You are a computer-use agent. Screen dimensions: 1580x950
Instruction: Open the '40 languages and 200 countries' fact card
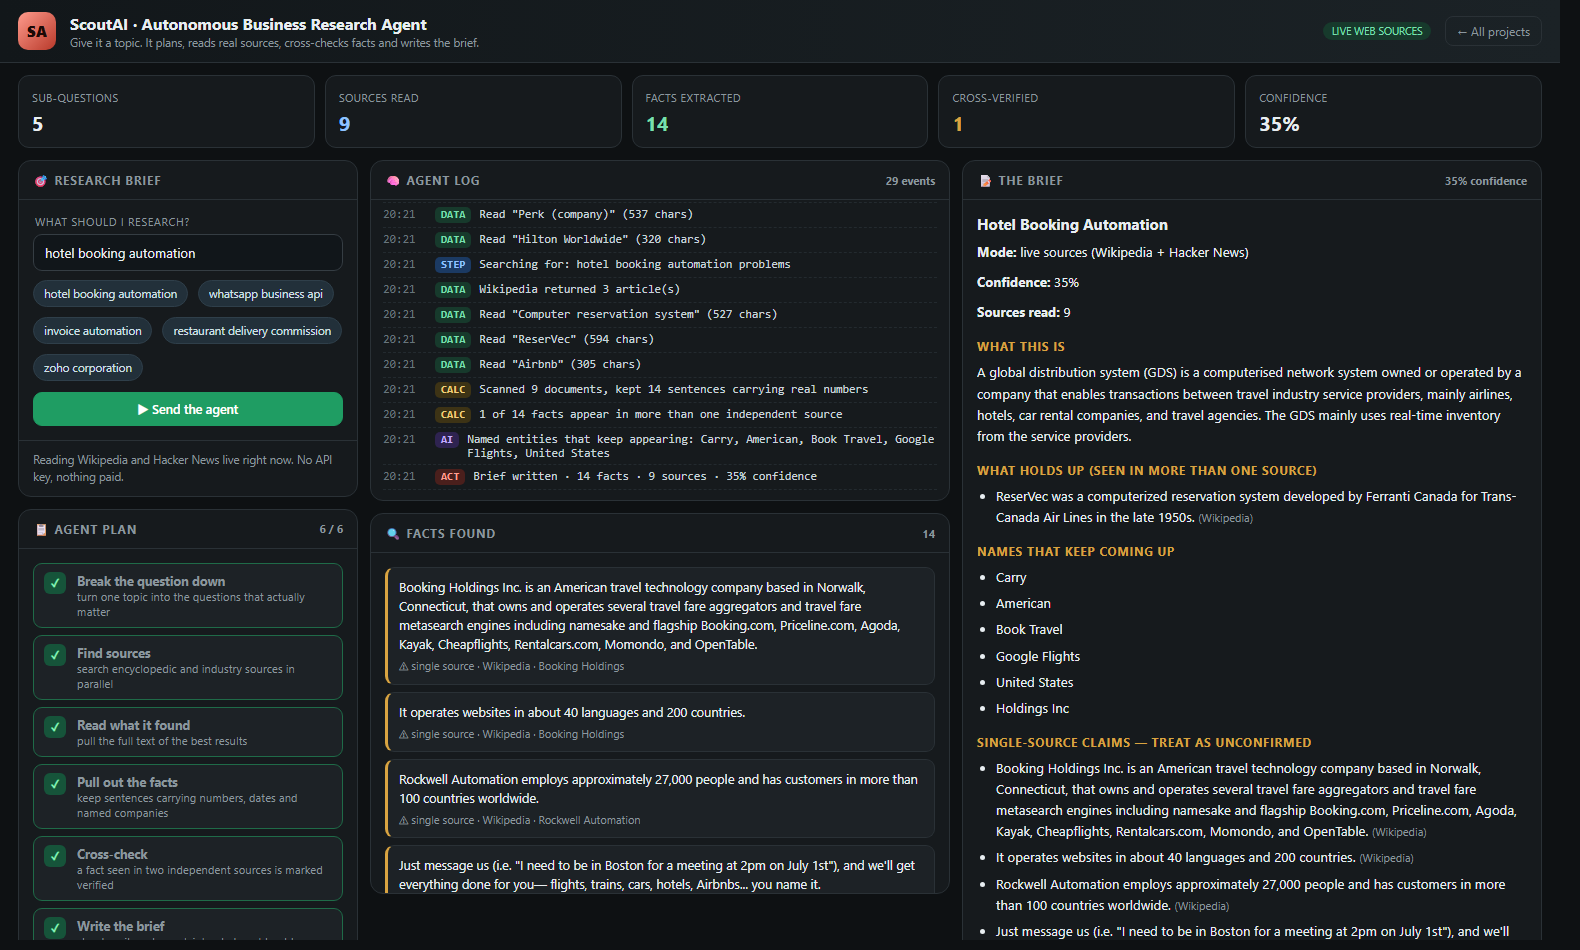click(x=660, y=722)
